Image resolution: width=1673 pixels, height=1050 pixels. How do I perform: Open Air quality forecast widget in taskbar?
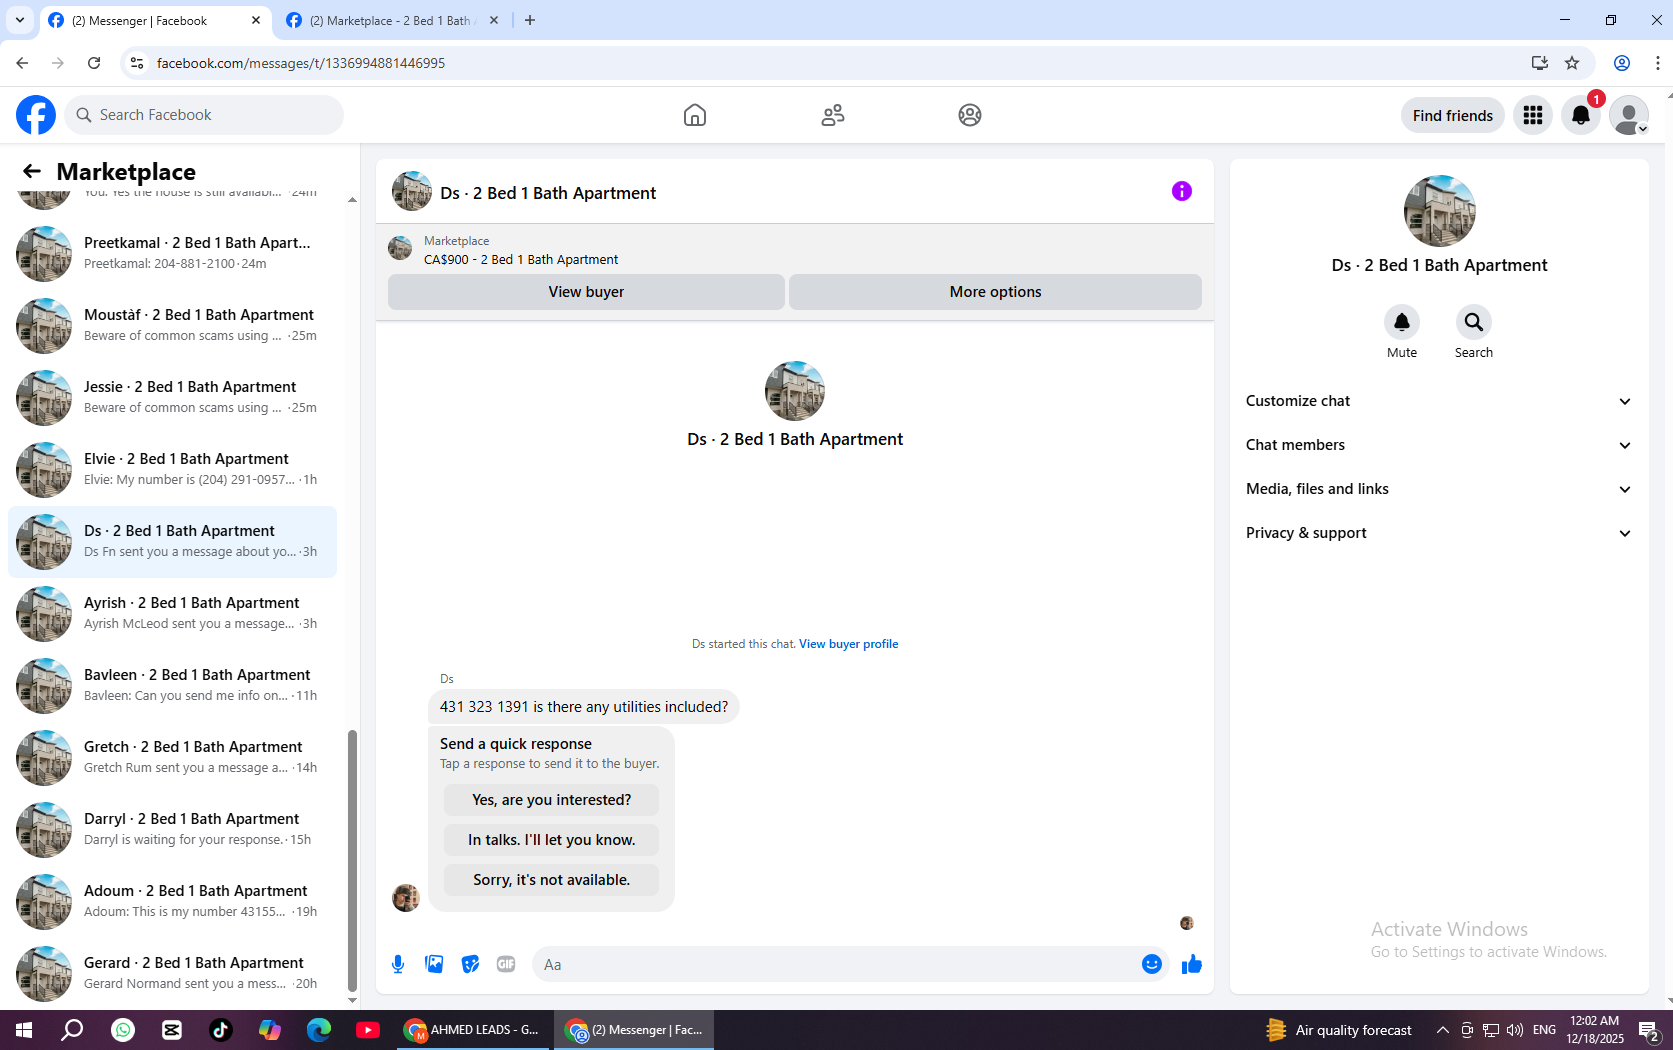click(1339, 1030)
